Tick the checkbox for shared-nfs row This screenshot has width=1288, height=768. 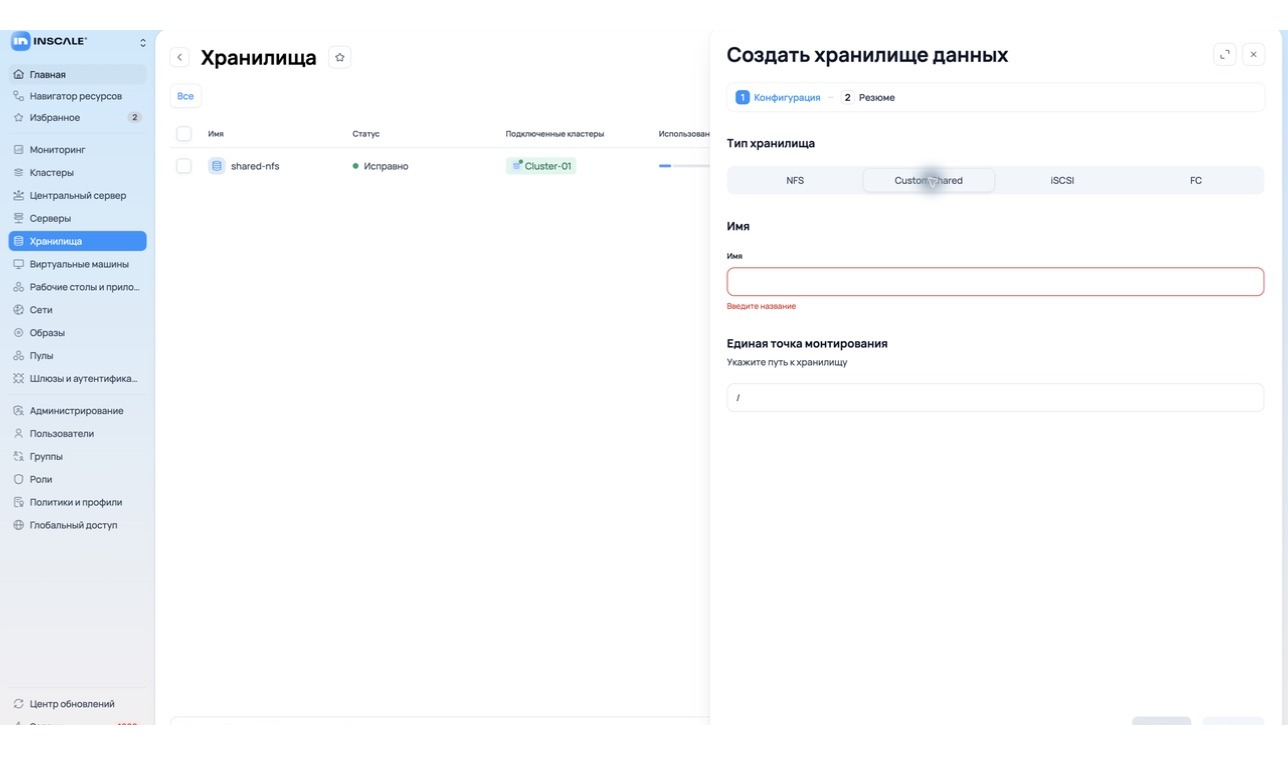coord(184,166)
